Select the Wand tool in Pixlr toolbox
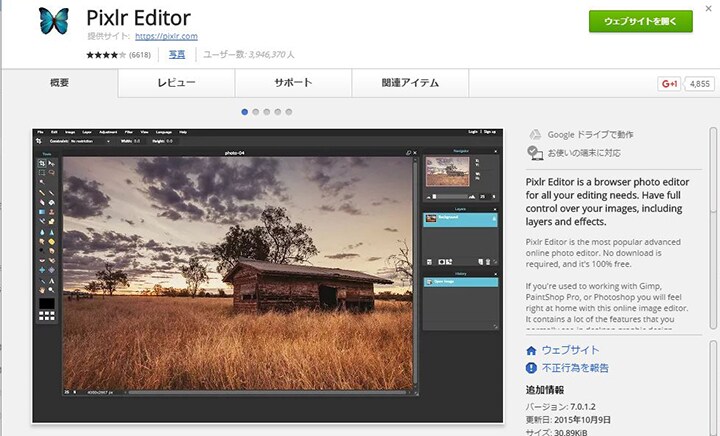 pos(42,182)
